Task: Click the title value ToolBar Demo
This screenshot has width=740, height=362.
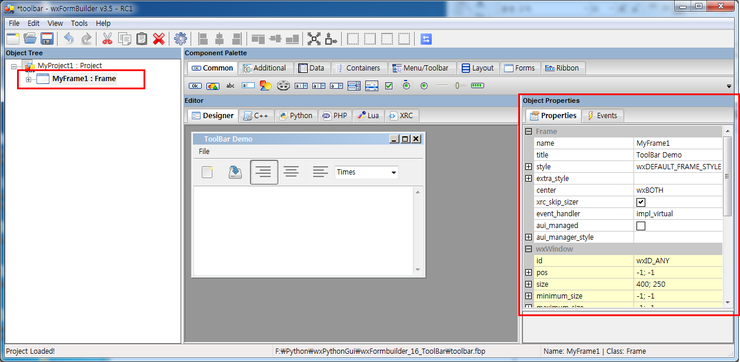Action: point(659,155)
